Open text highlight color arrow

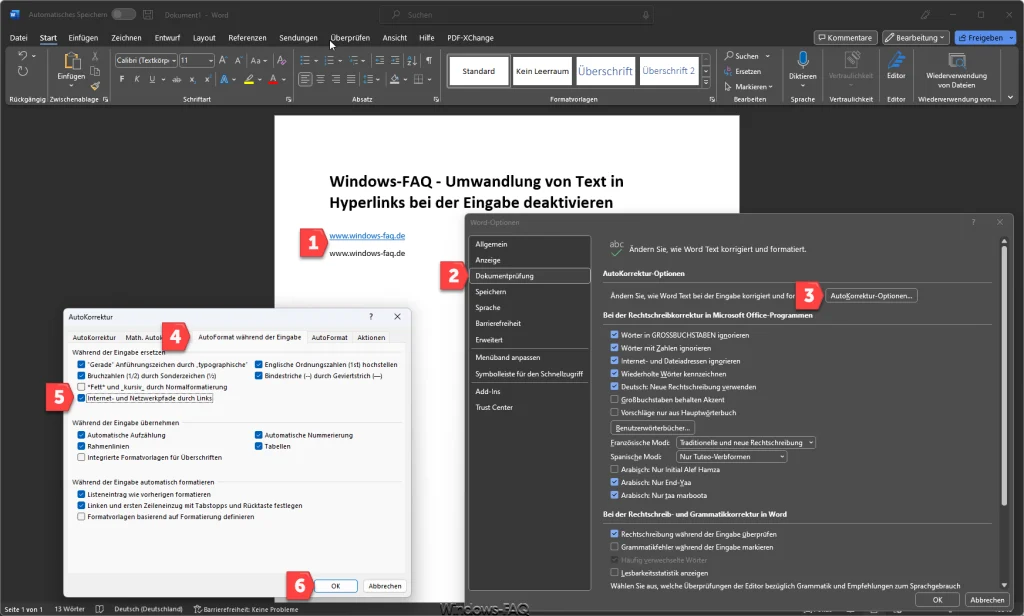pos(259,80)
